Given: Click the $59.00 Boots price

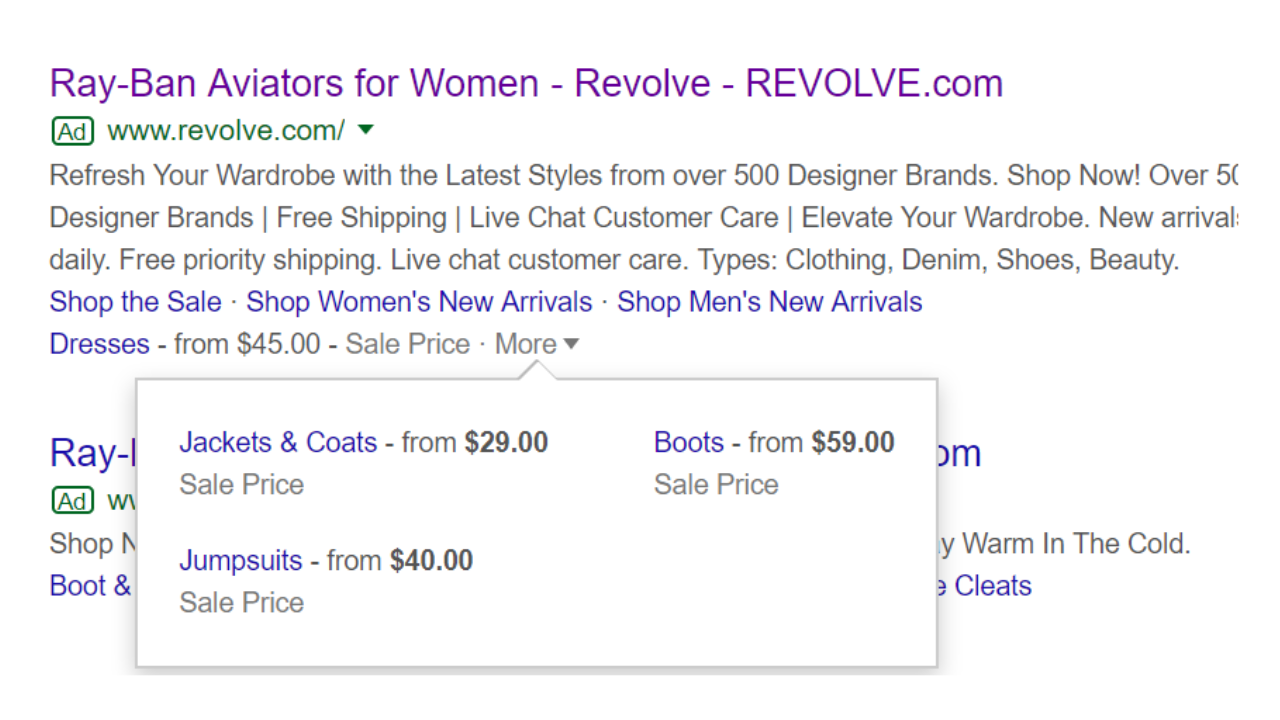Looking at the screenshot, I should coord(853,442).
